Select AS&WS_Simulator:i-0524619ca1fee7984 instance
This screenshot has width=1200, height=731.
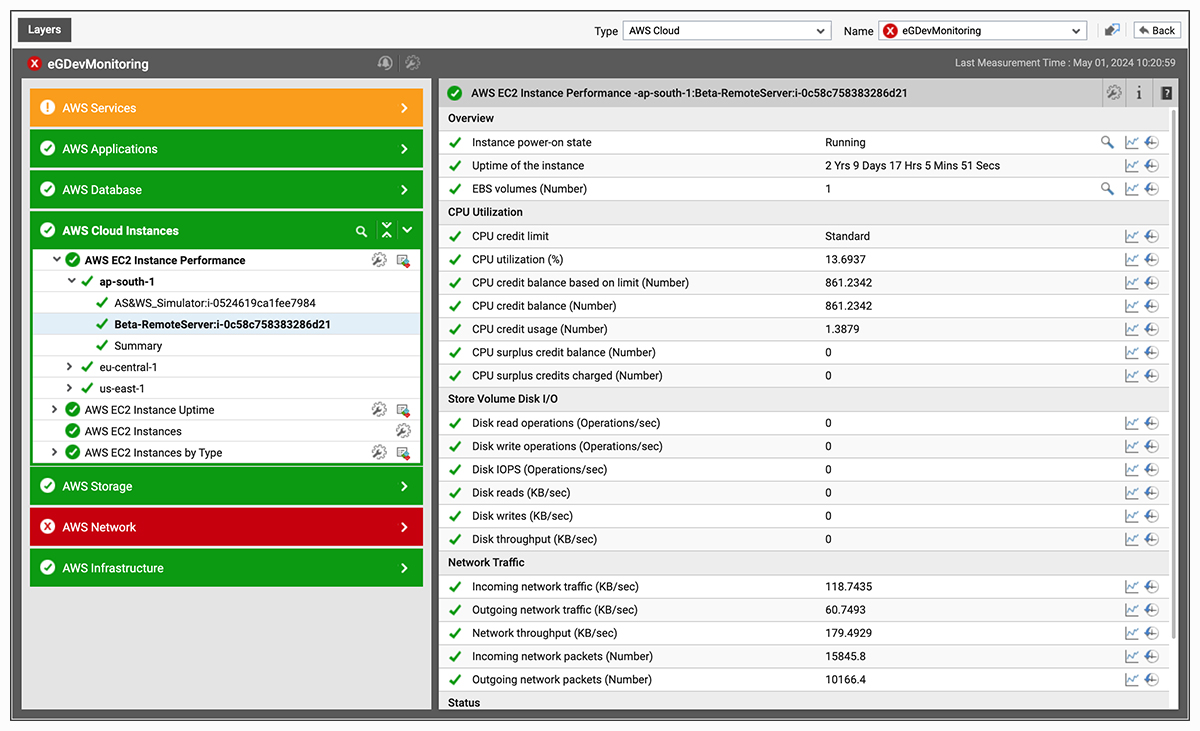click(x=215, y=303)
